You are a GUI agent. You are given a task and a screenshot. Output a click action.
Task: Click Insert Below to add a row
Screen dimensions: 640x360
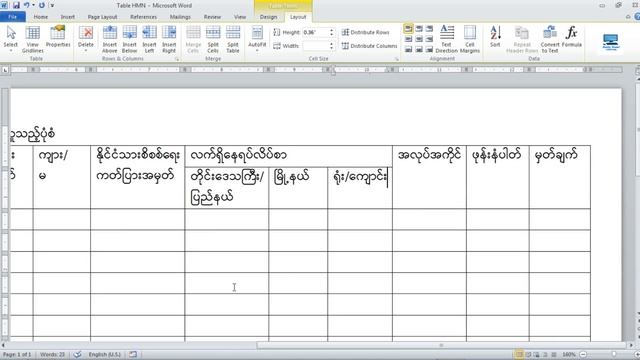coord(129,39)
